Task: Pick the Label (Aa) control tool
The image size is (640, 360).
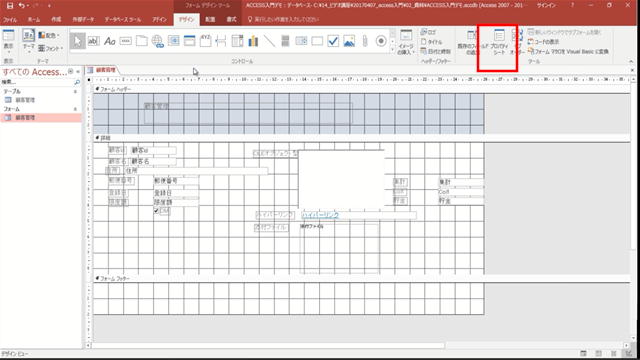Action: pos(109,41)
